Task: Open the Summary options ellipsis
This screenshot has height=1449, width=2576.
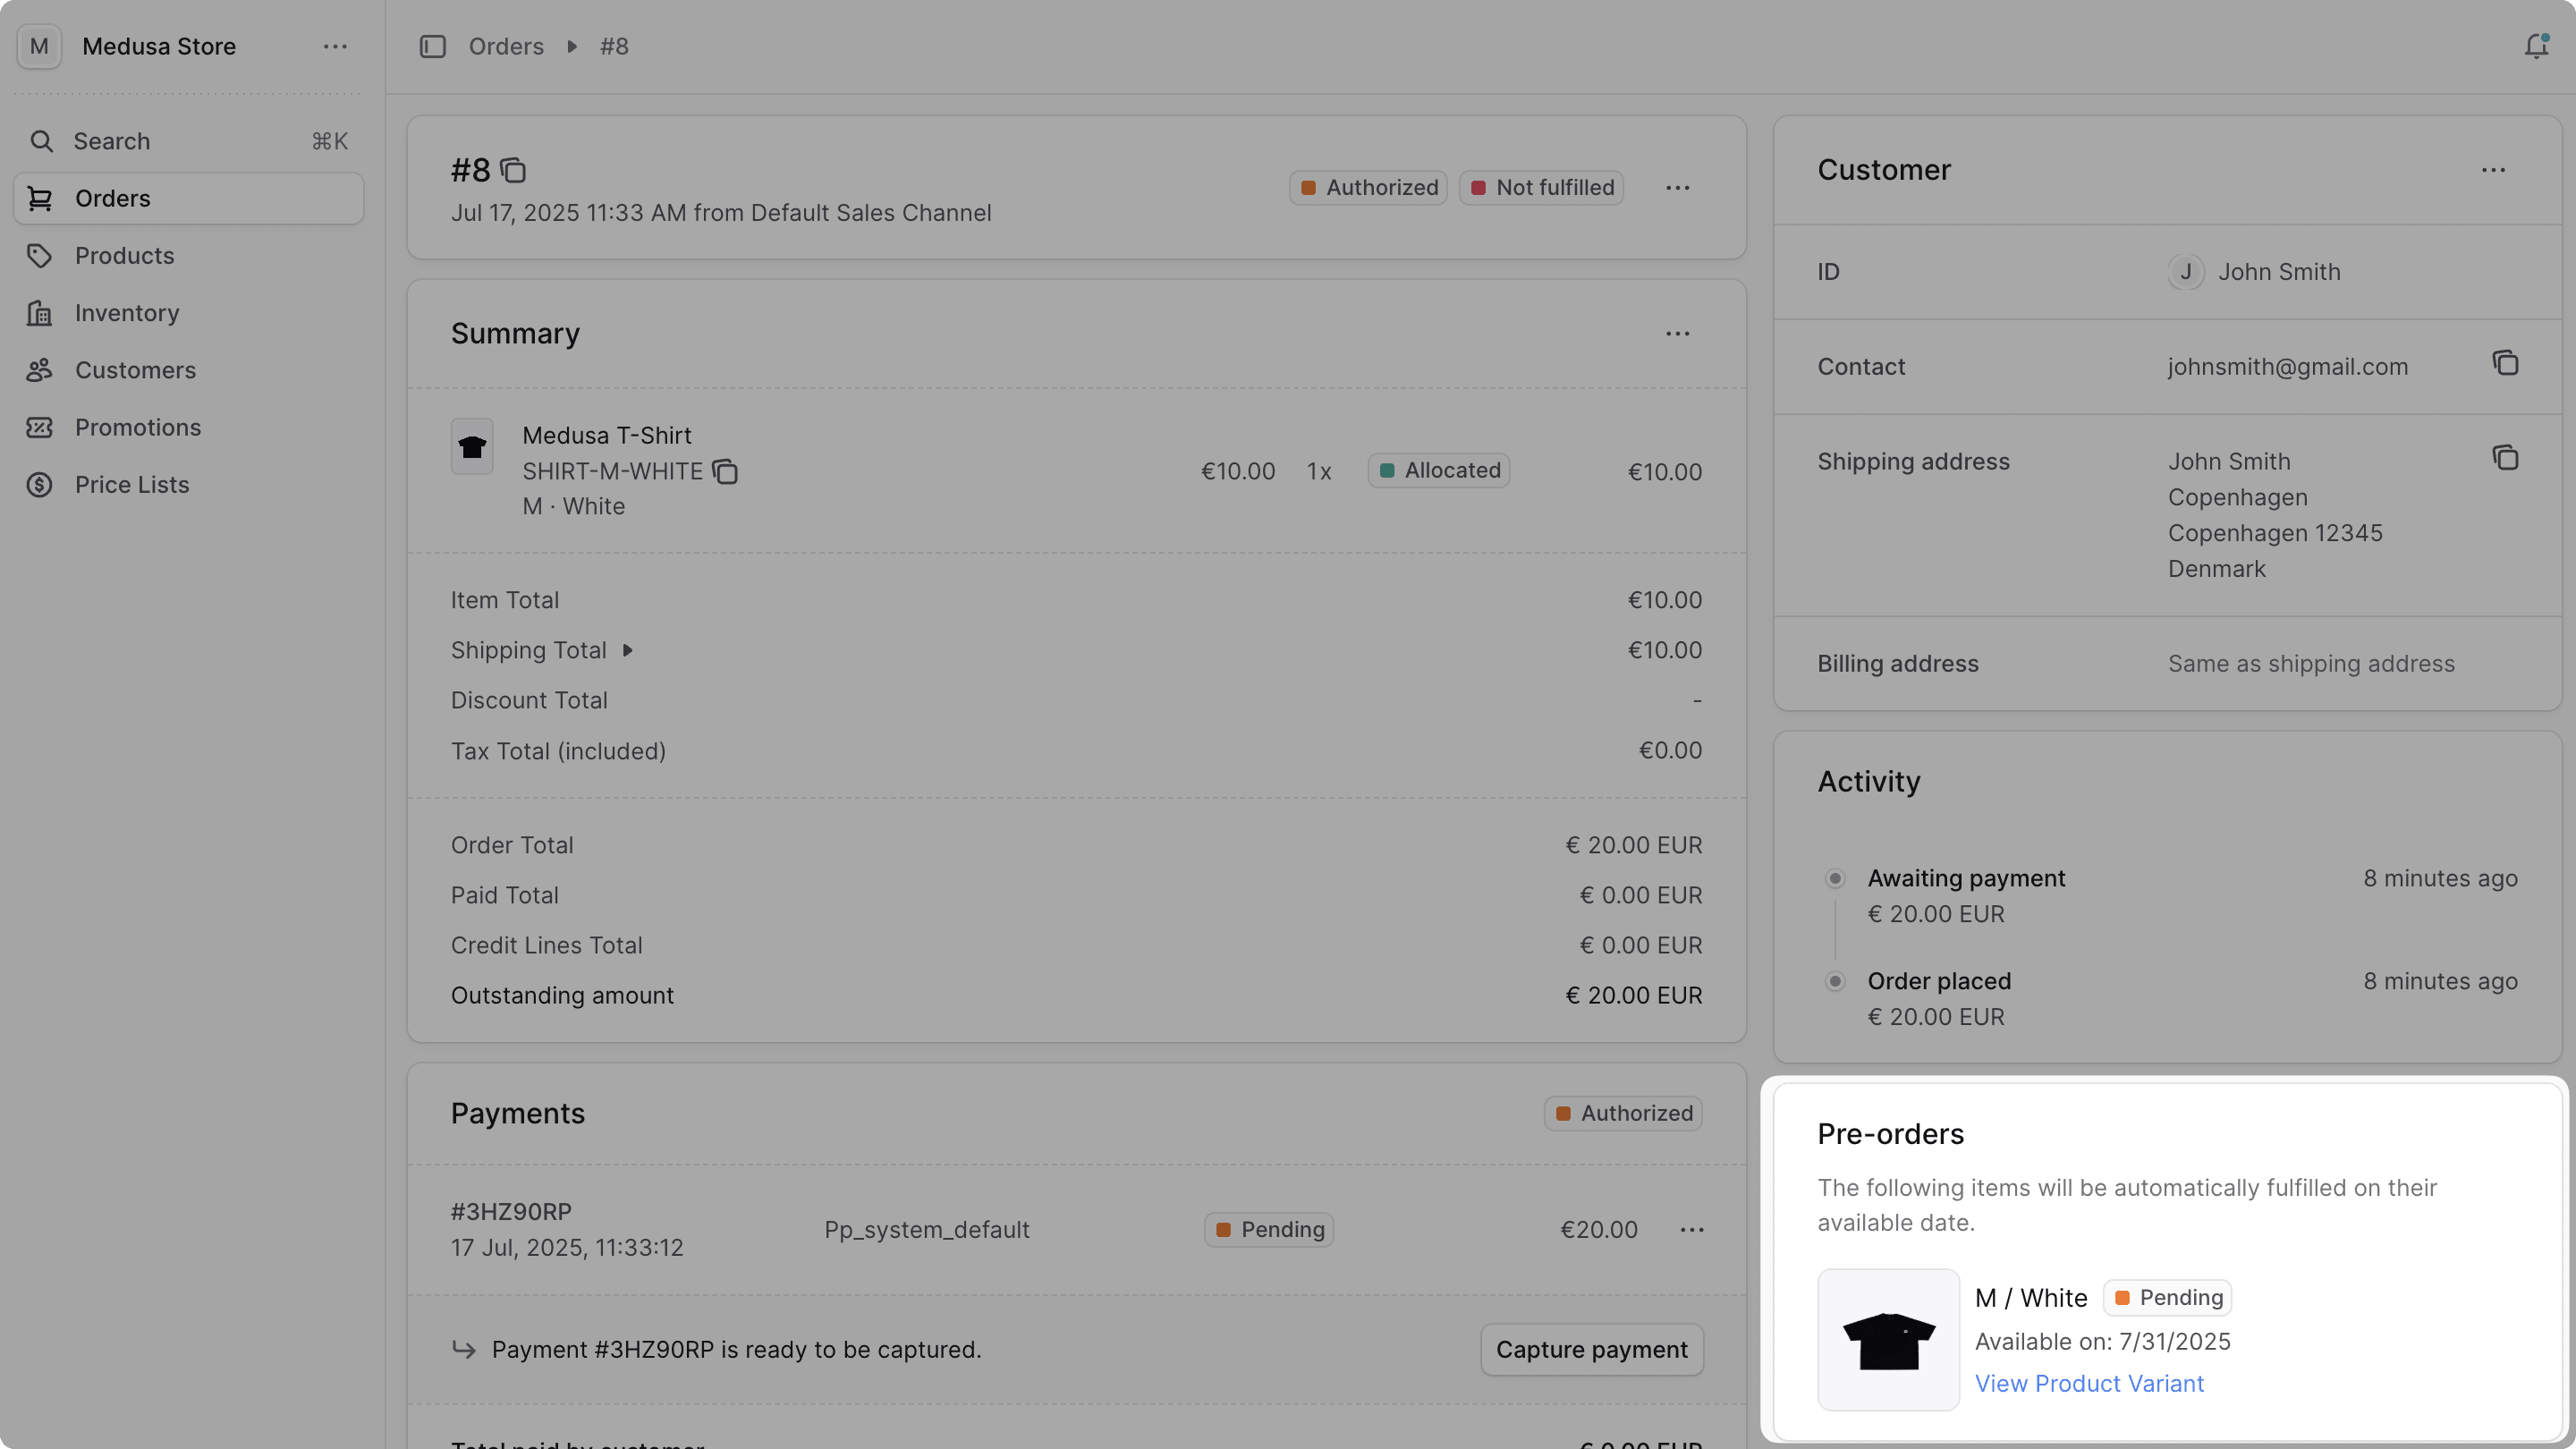Action: 1678,333
